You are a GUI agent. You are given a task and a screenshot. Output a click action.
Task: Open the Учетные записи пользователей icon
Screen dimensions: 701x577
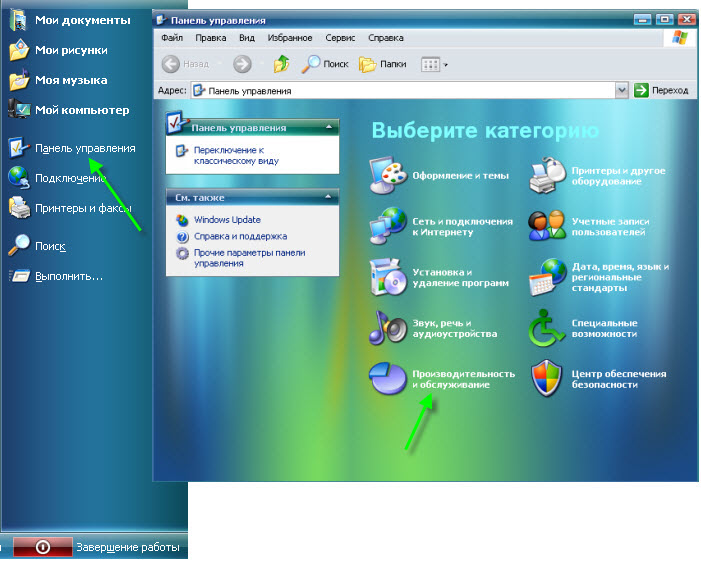pyautogui.click(x=547, y=226)
